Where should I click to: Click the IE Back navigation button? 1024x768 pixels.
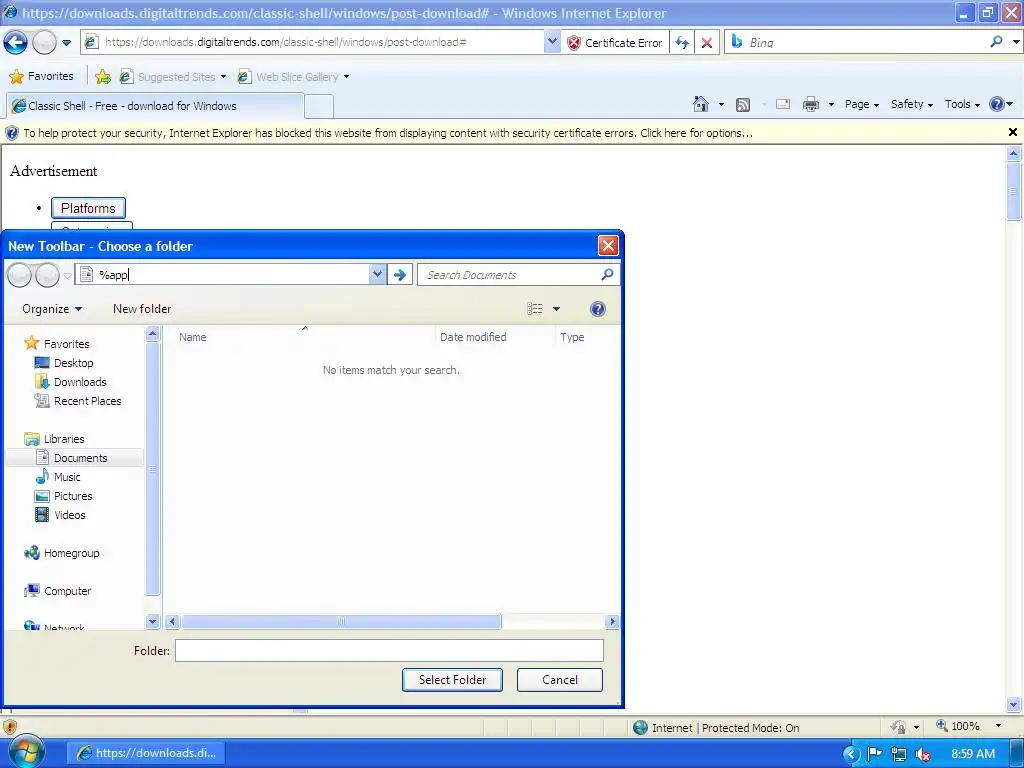click(16, 42)
